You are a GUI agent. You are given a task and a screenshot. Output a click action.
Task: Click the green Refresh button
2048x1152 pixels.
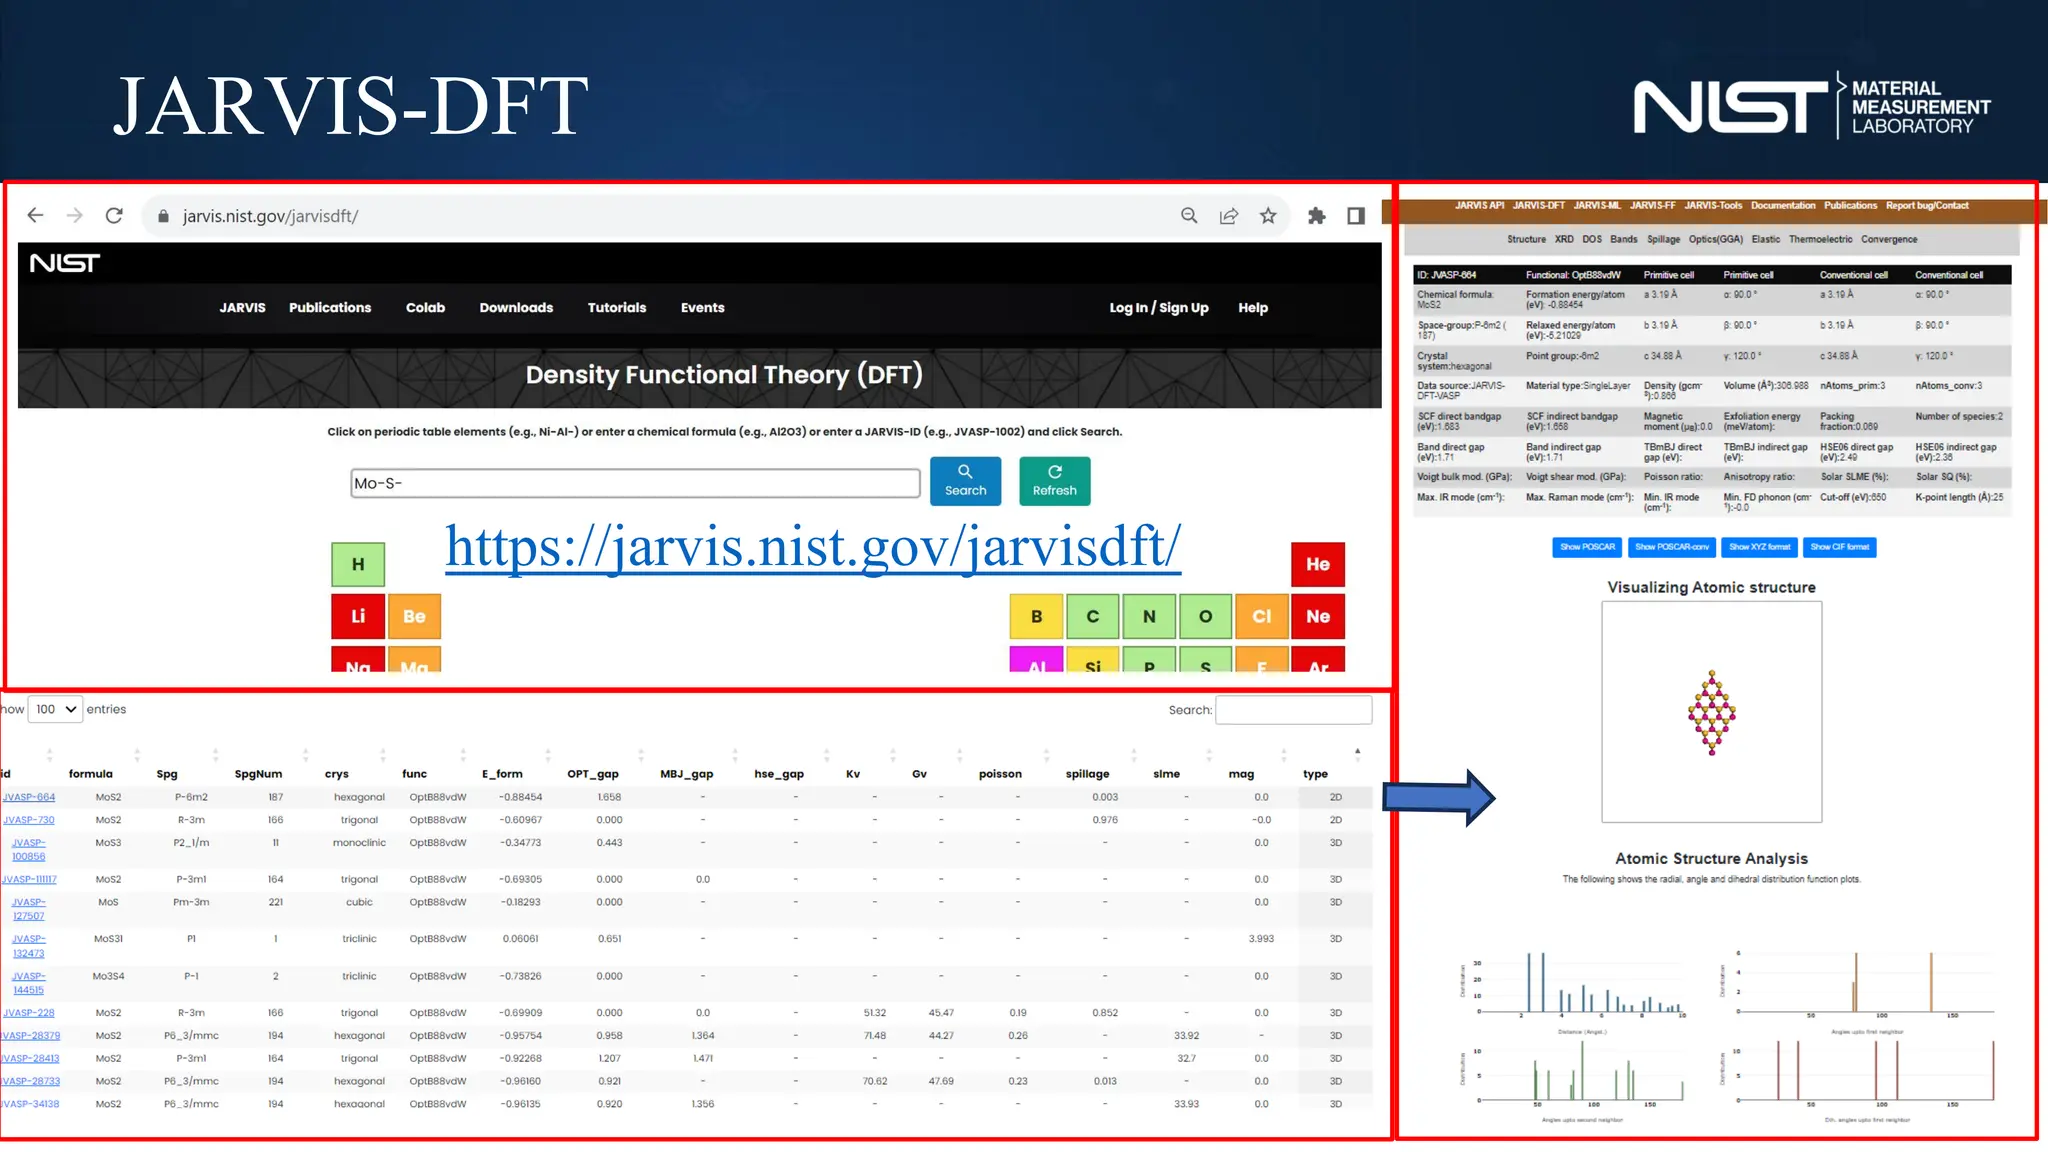click(x=1055, y=481)
